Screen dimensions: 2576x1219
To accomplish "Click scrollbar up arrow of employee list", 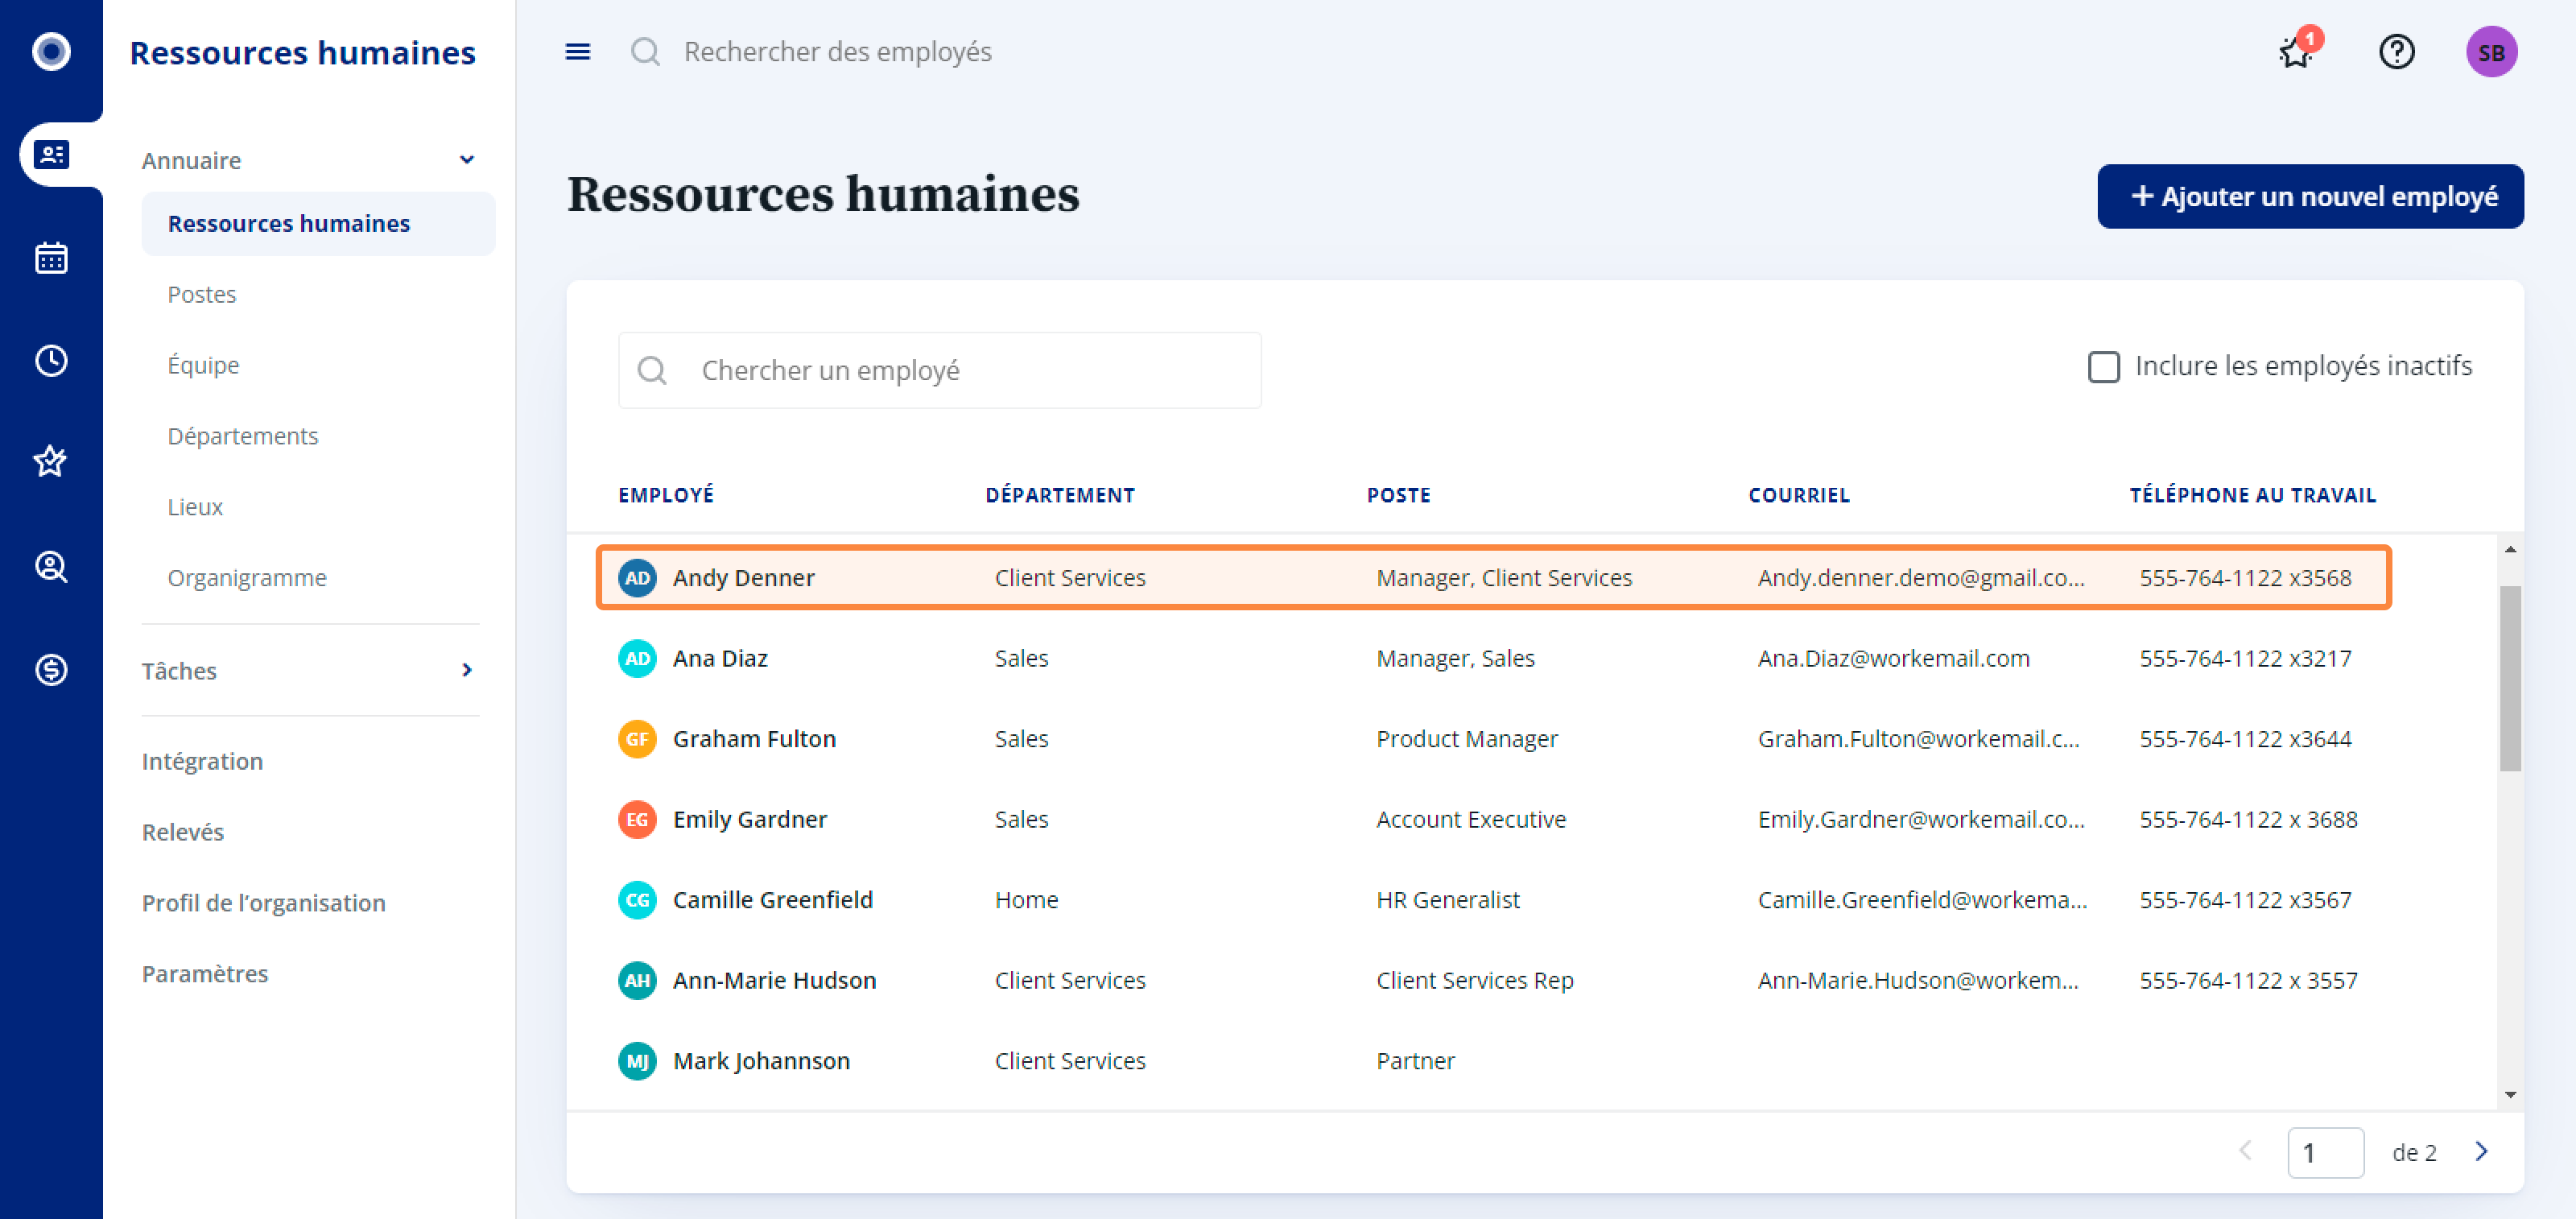I will click(x=2510, y=550).
